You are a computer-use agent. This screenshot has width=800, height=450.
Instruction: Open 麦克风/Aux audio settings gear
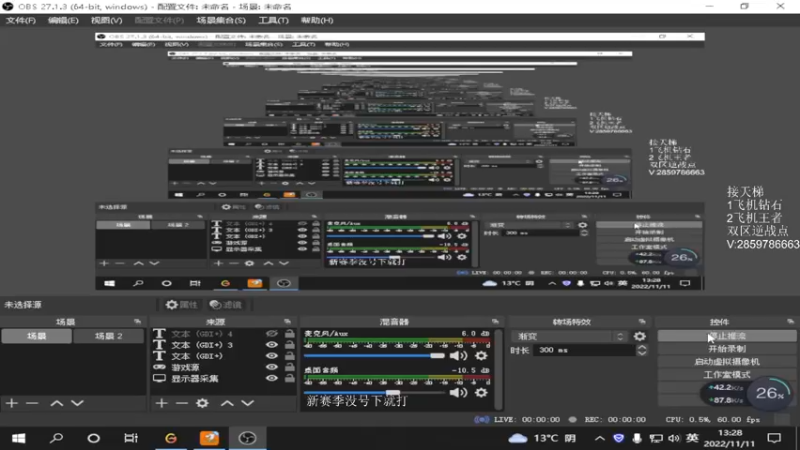tap(481, 356)
